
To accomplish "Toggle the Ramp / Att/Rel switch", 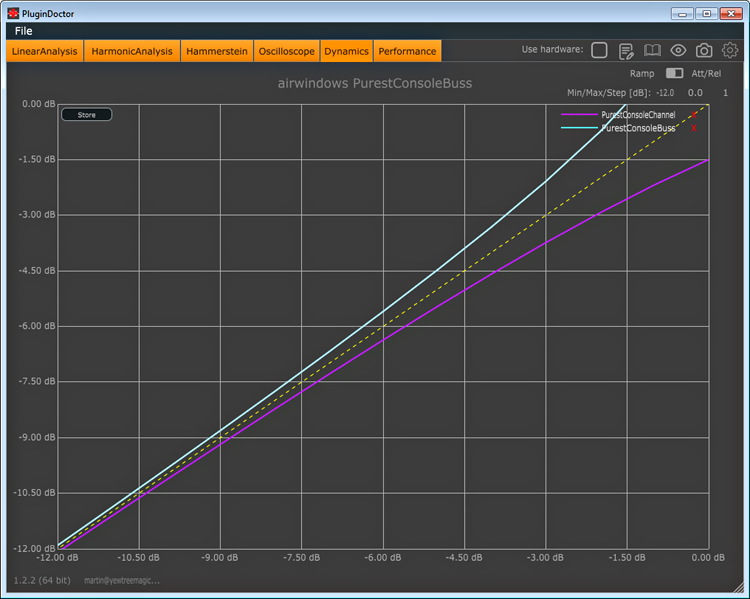I will click(x=674, y=73).
